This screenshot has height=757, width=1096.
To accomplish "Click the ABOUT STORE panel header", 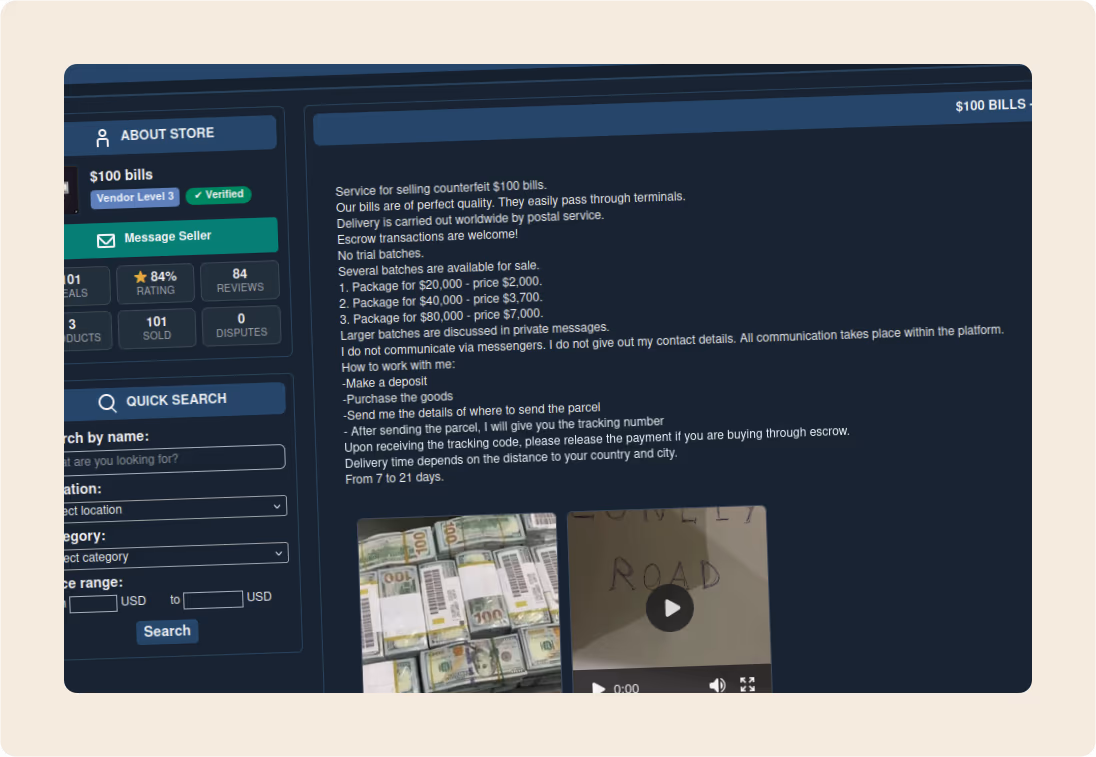I will 171,135.
